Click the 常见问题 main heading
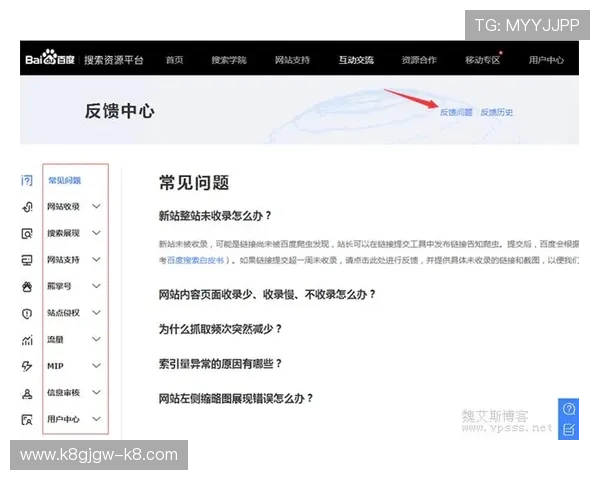Image resolution: width=600 pixels, height=480 pixels. pos(194,183)
